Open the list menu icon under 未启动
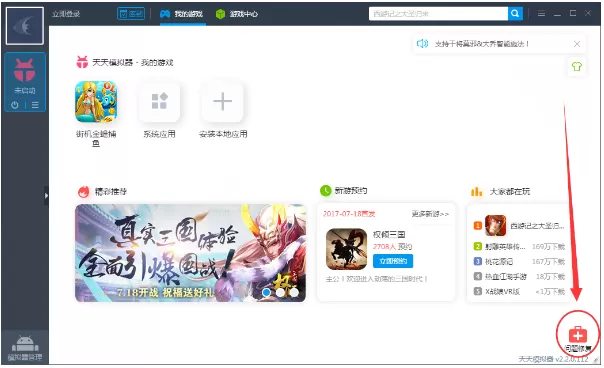The width and height of the screenshot is (604, 368). 35,105
